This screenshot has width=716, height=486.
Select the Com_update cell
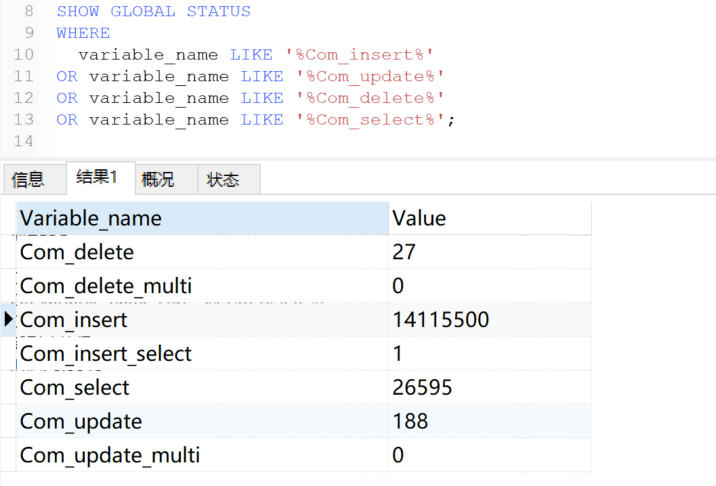[x=202, y=421]
